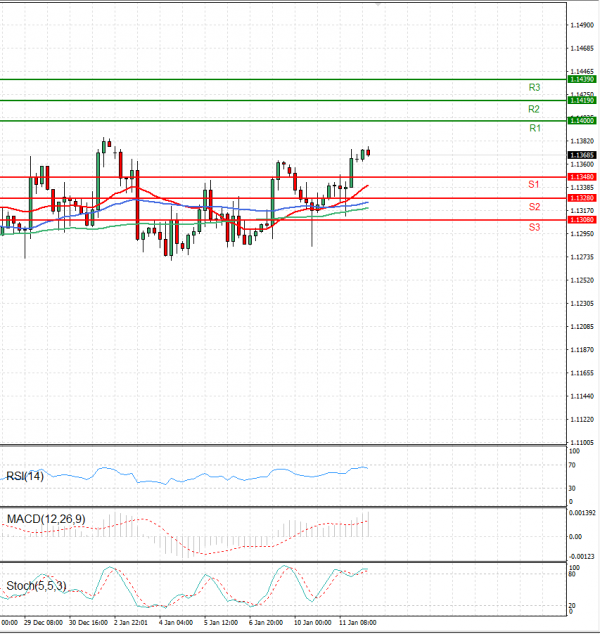This screenshot has height=634, width=600.
Task: Select the 1.11220 price axis value
Action: pyautogui.click(x=582, y=420)
